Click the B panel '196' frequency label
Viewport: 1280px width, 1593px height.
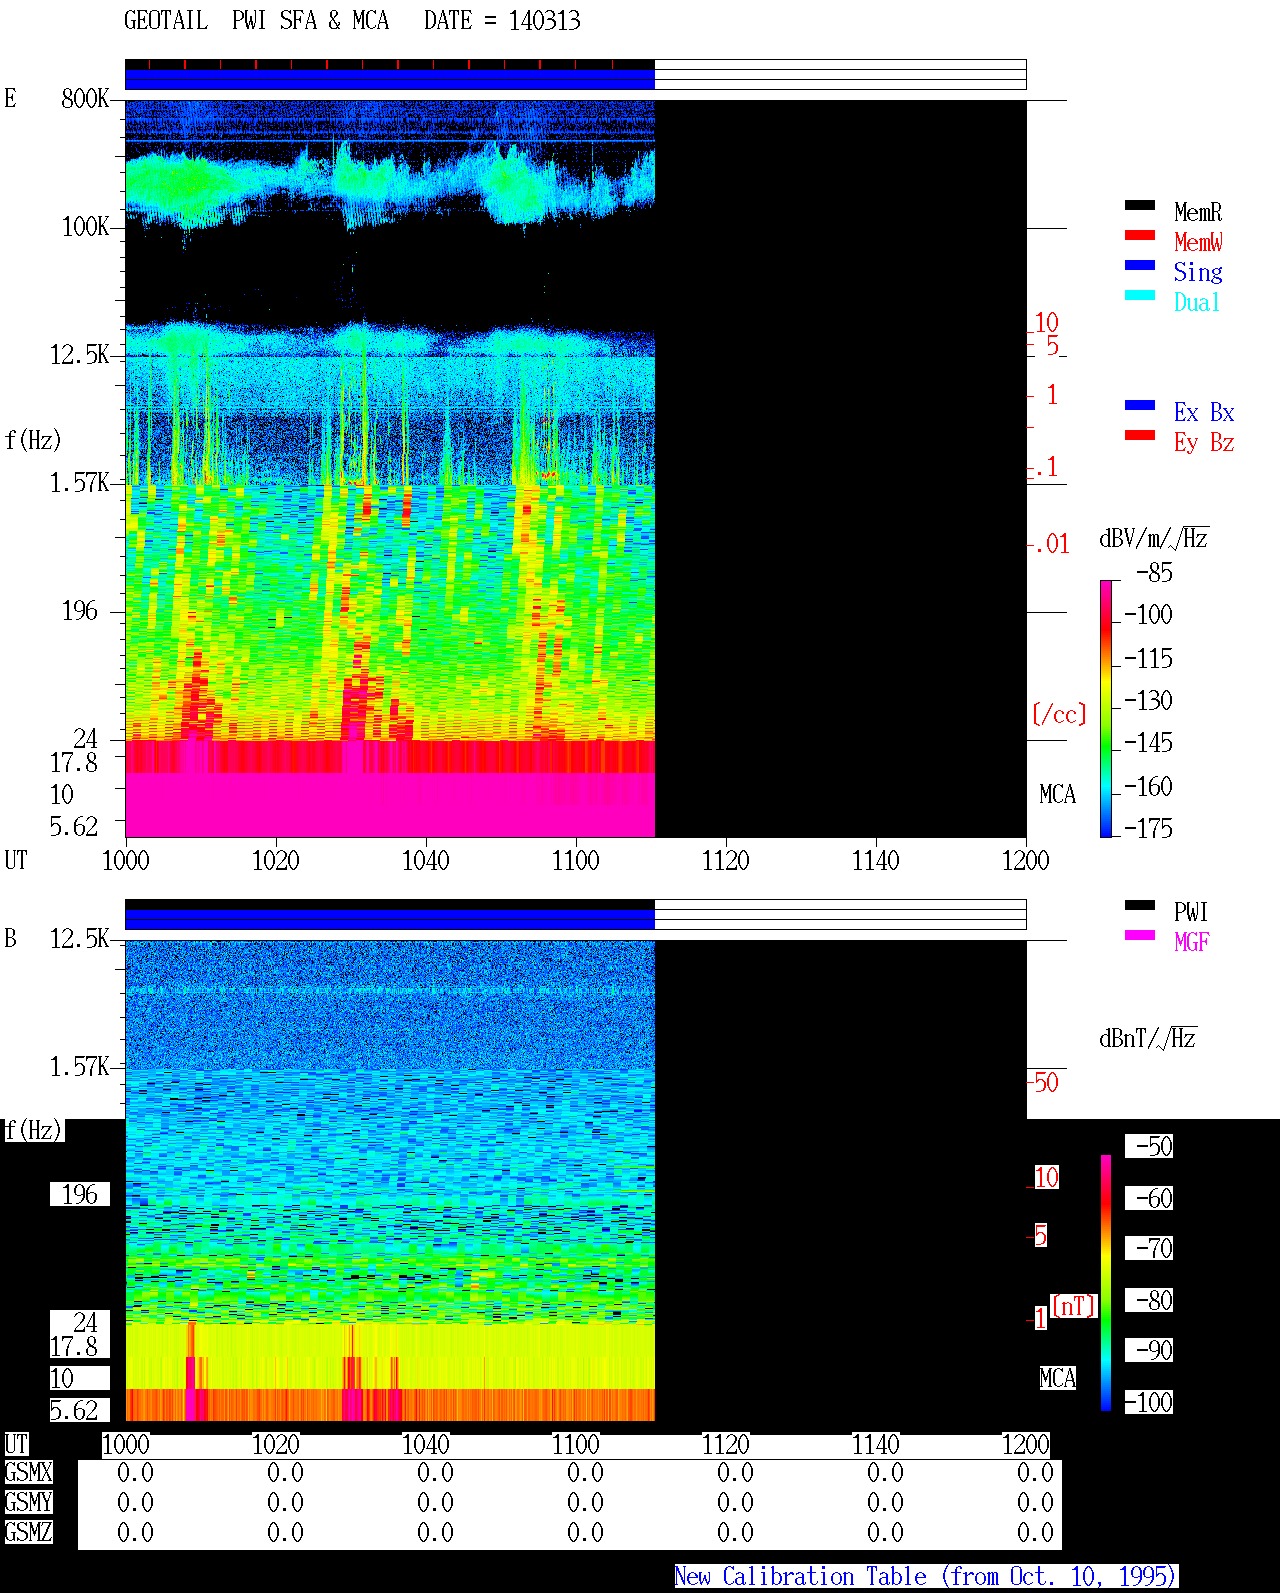pyautogui.click(x=80, y=1194)
